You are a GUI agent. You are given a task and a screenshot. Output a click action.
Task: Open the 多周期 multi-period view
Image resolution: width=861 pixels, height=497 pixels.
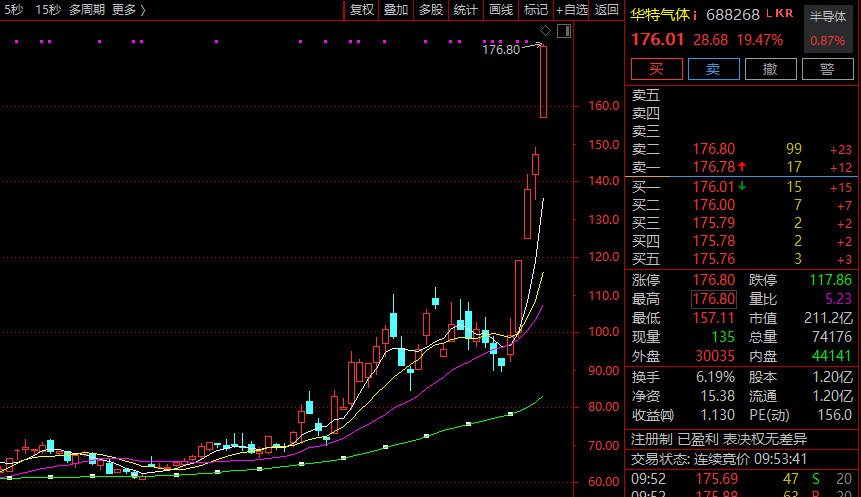(88, 10)
